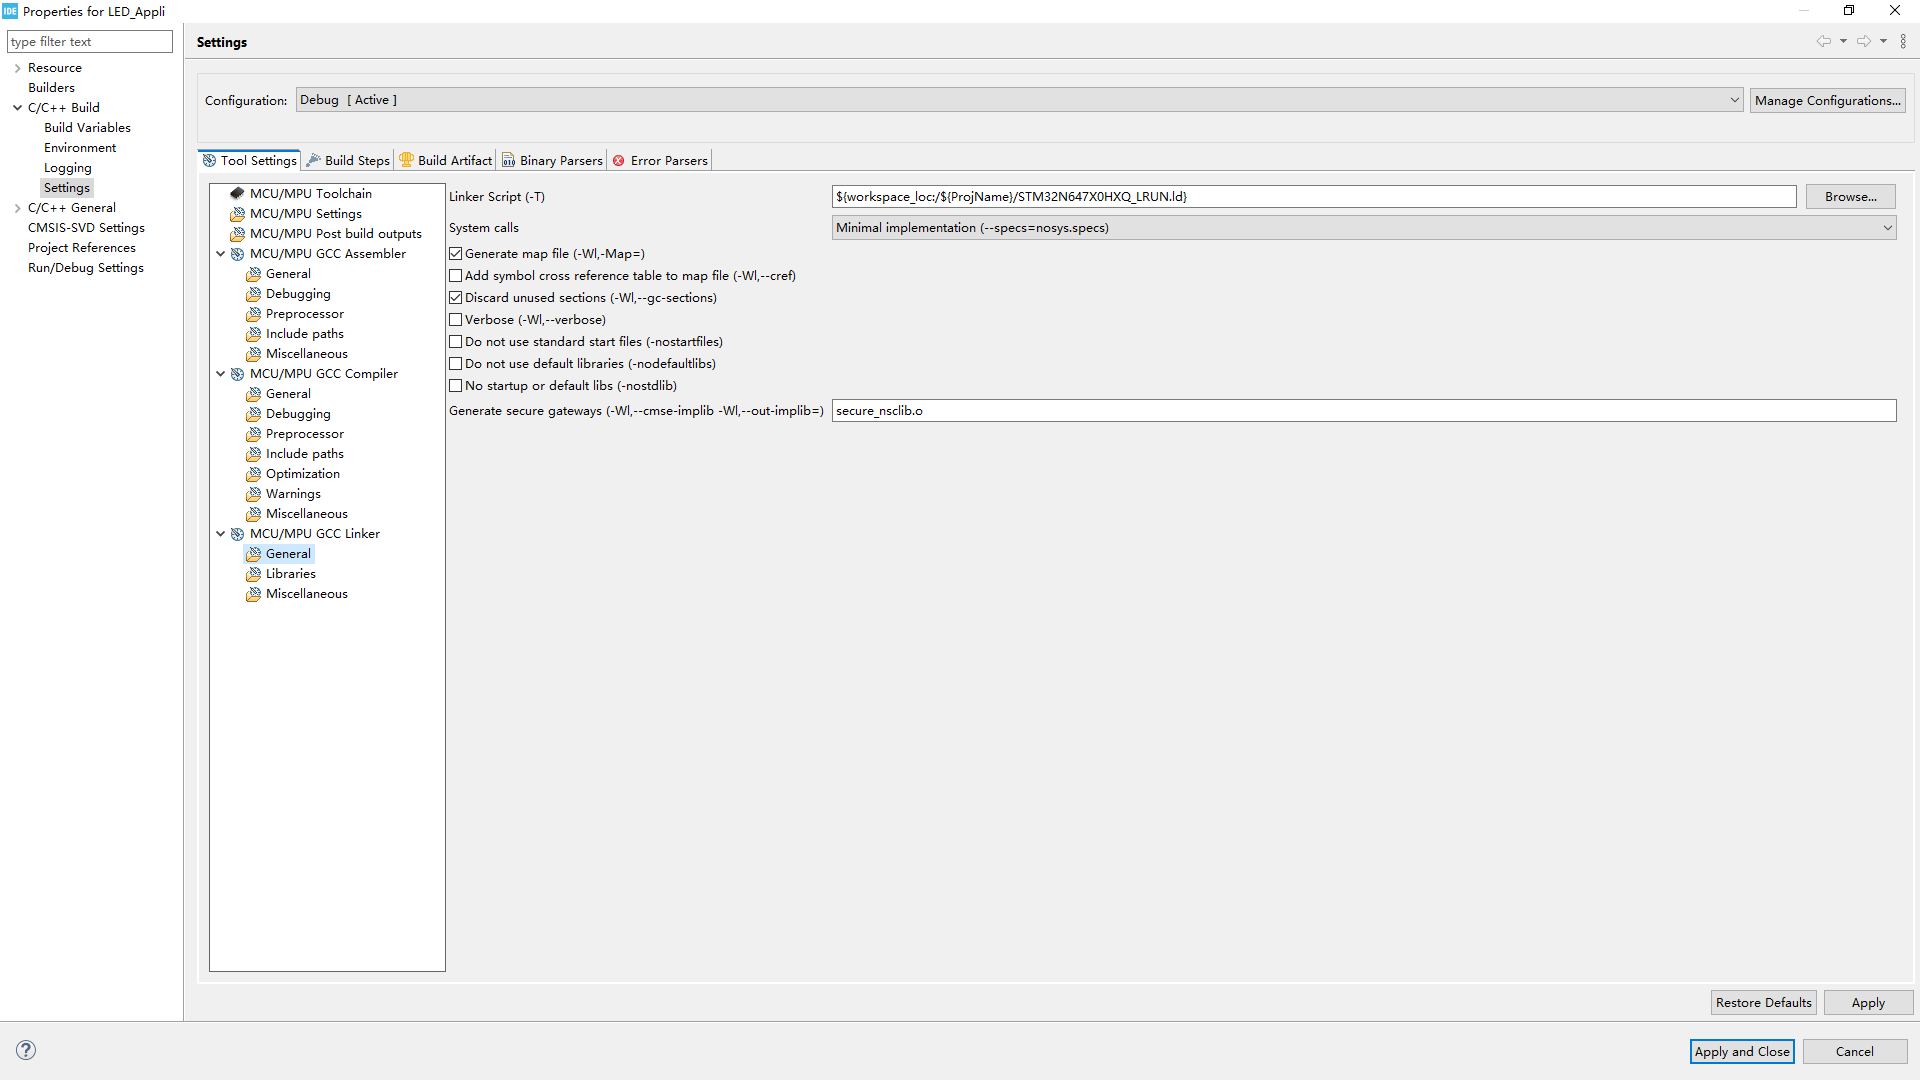The height and width of the screenshot is (1080, 1920).
Task: Click the Build Artifact trophy icon
Action: pyautogui.click(x=407, y=160)
